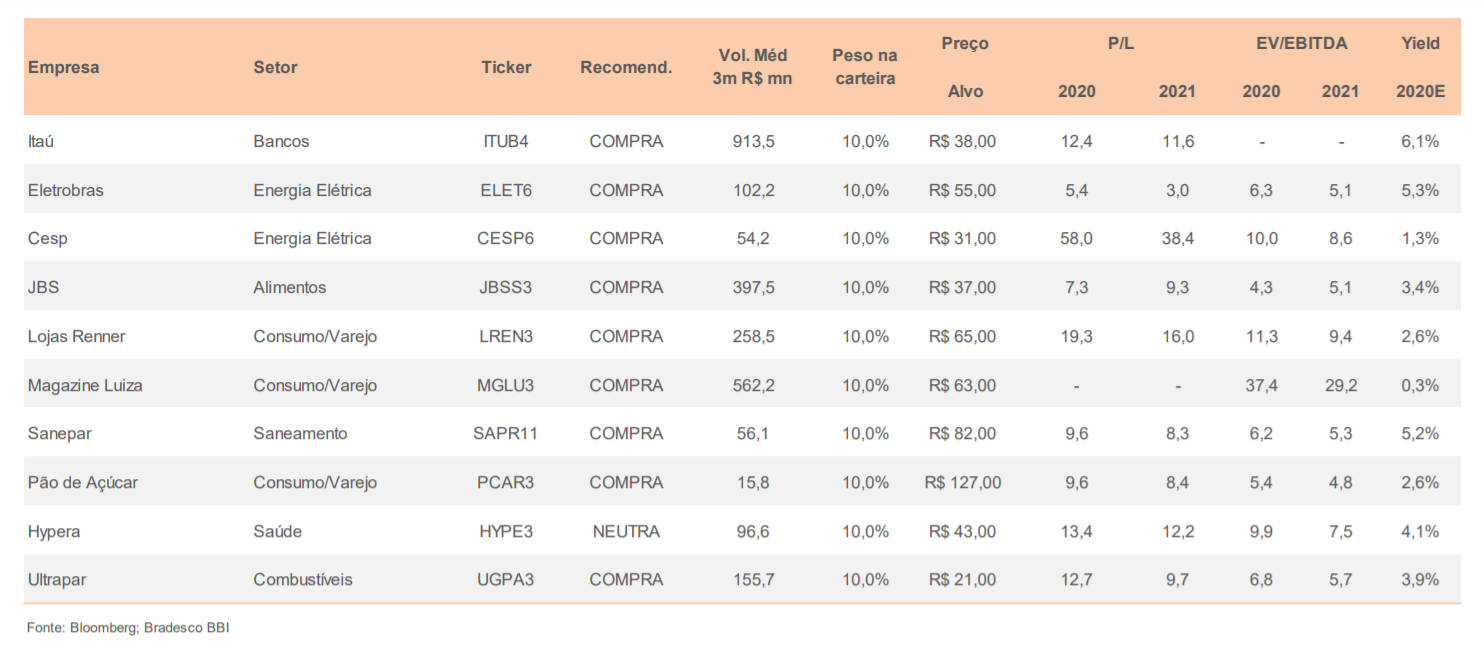Select the JBS row name
The width and height of the screenshot is (1481, 661).
click(44, 287)
